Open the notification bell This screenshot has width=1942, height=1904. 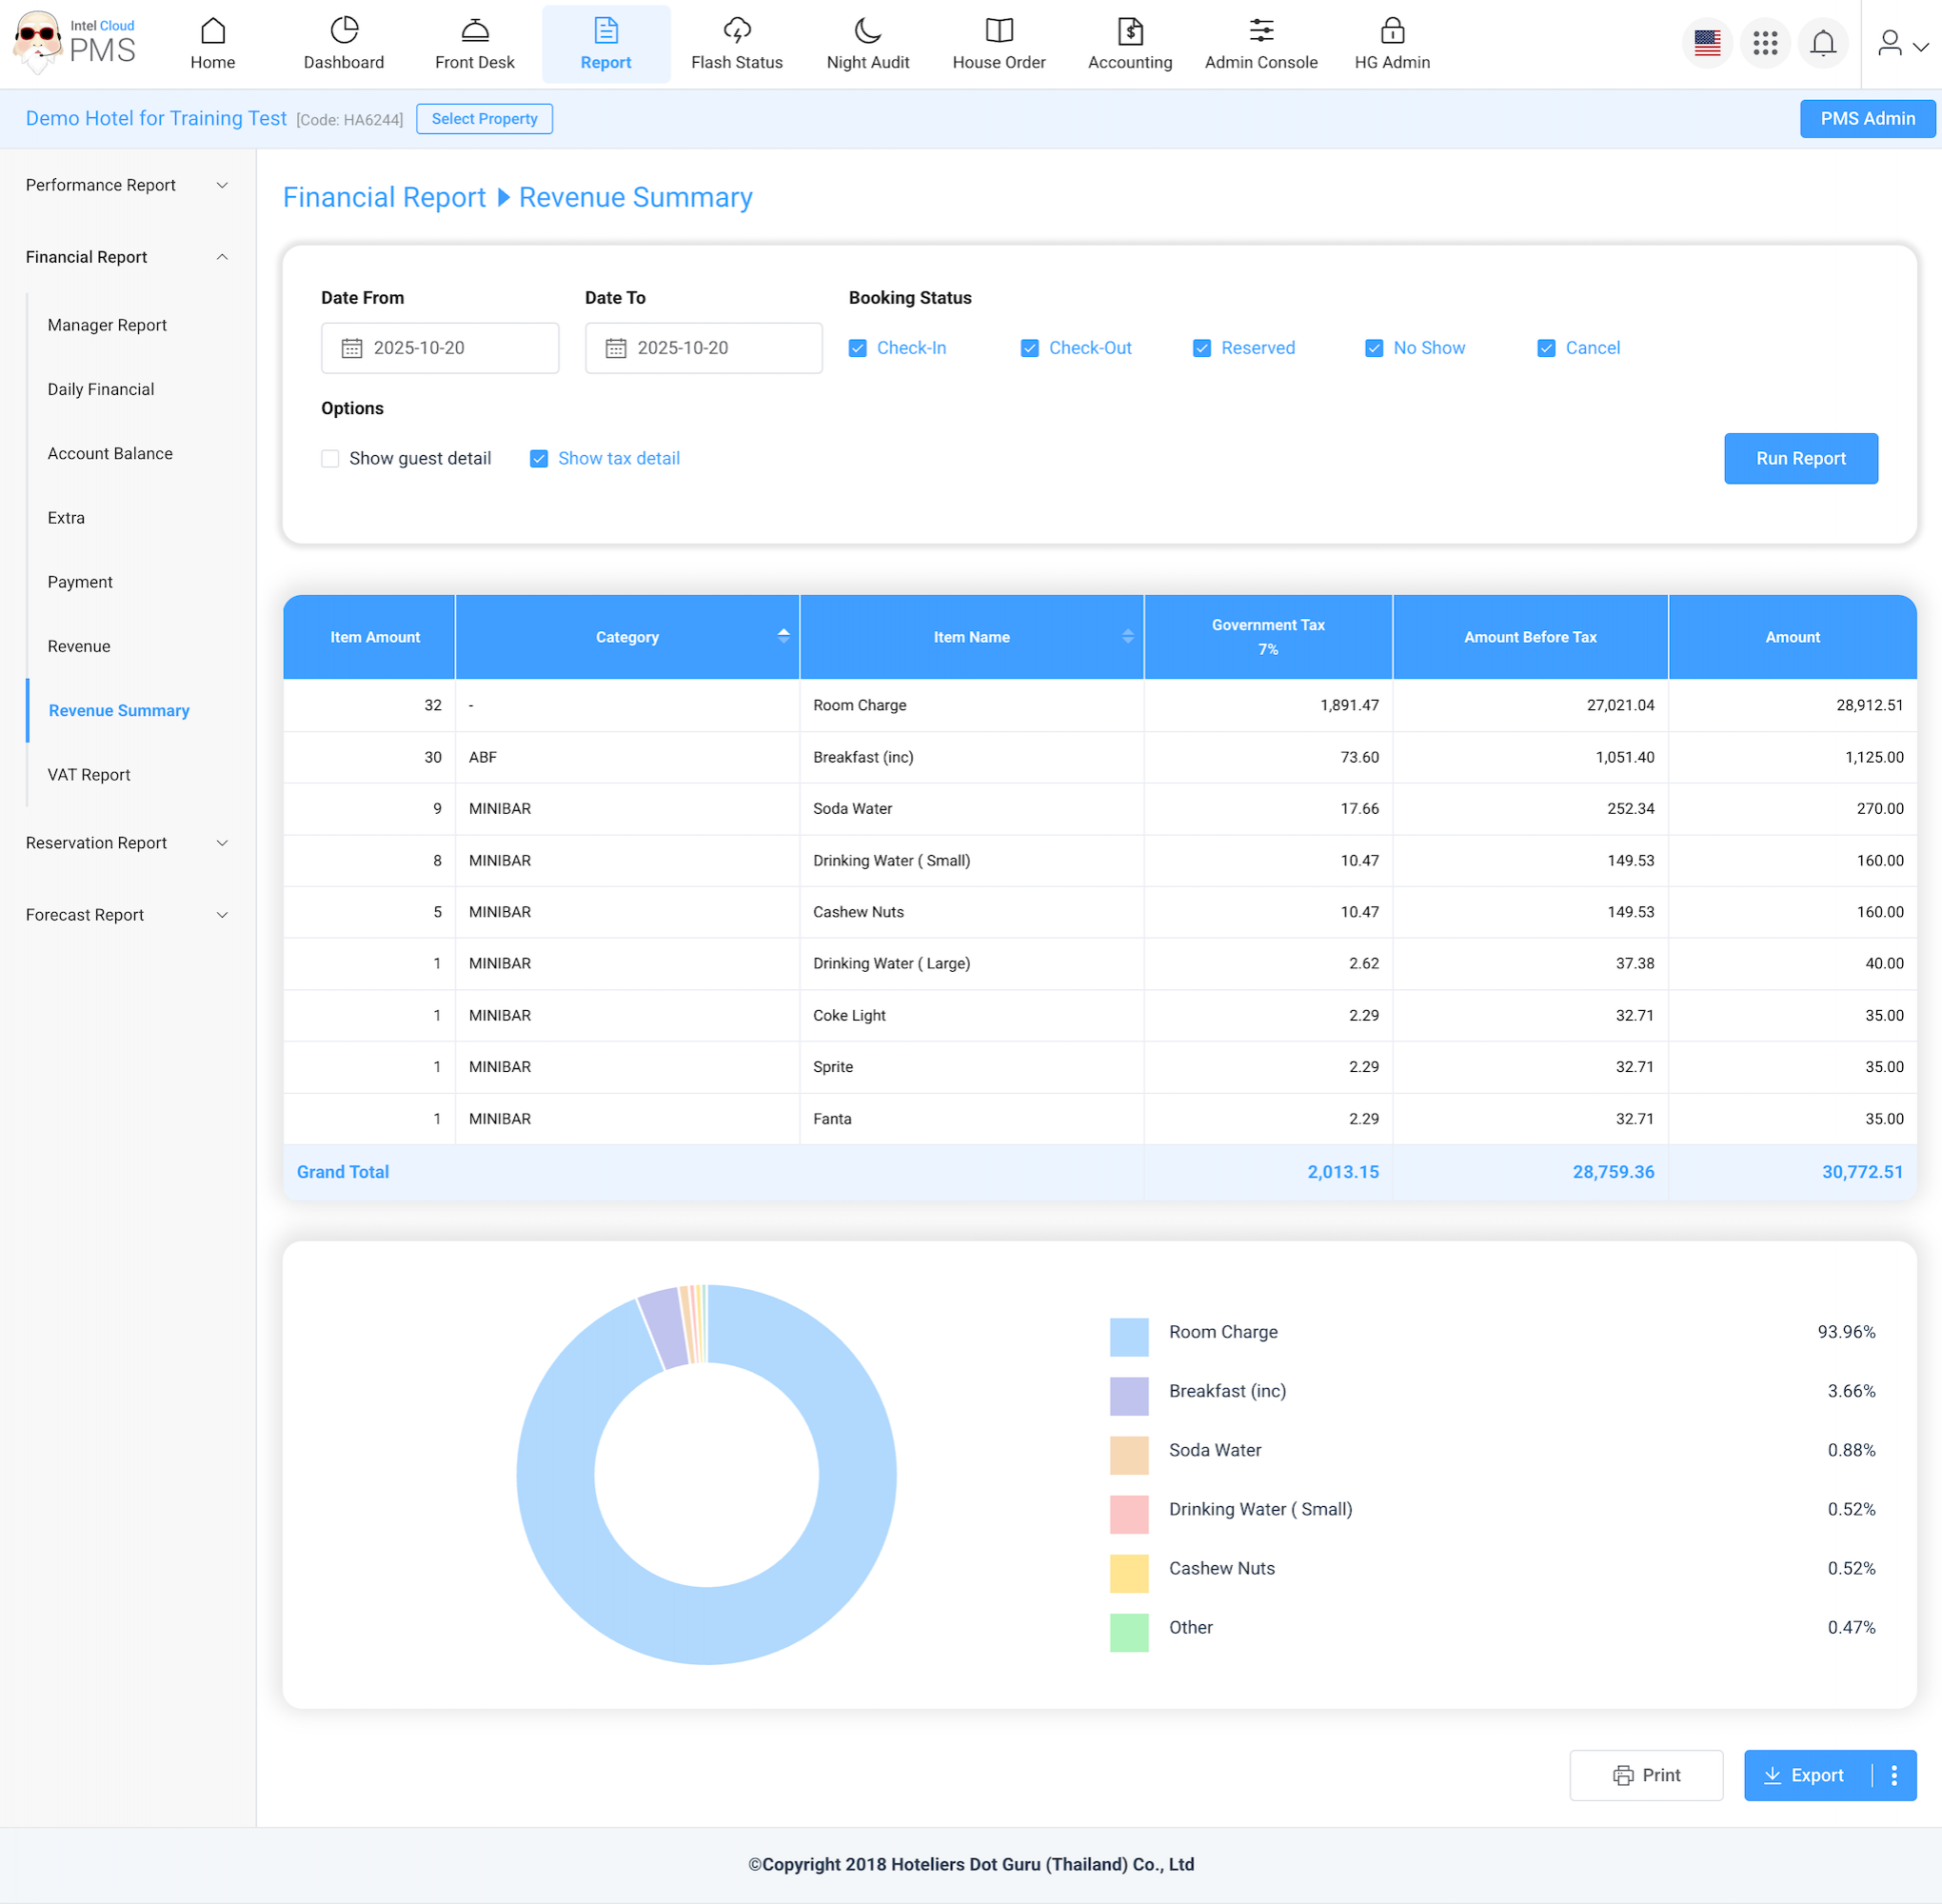point(1822,44)
